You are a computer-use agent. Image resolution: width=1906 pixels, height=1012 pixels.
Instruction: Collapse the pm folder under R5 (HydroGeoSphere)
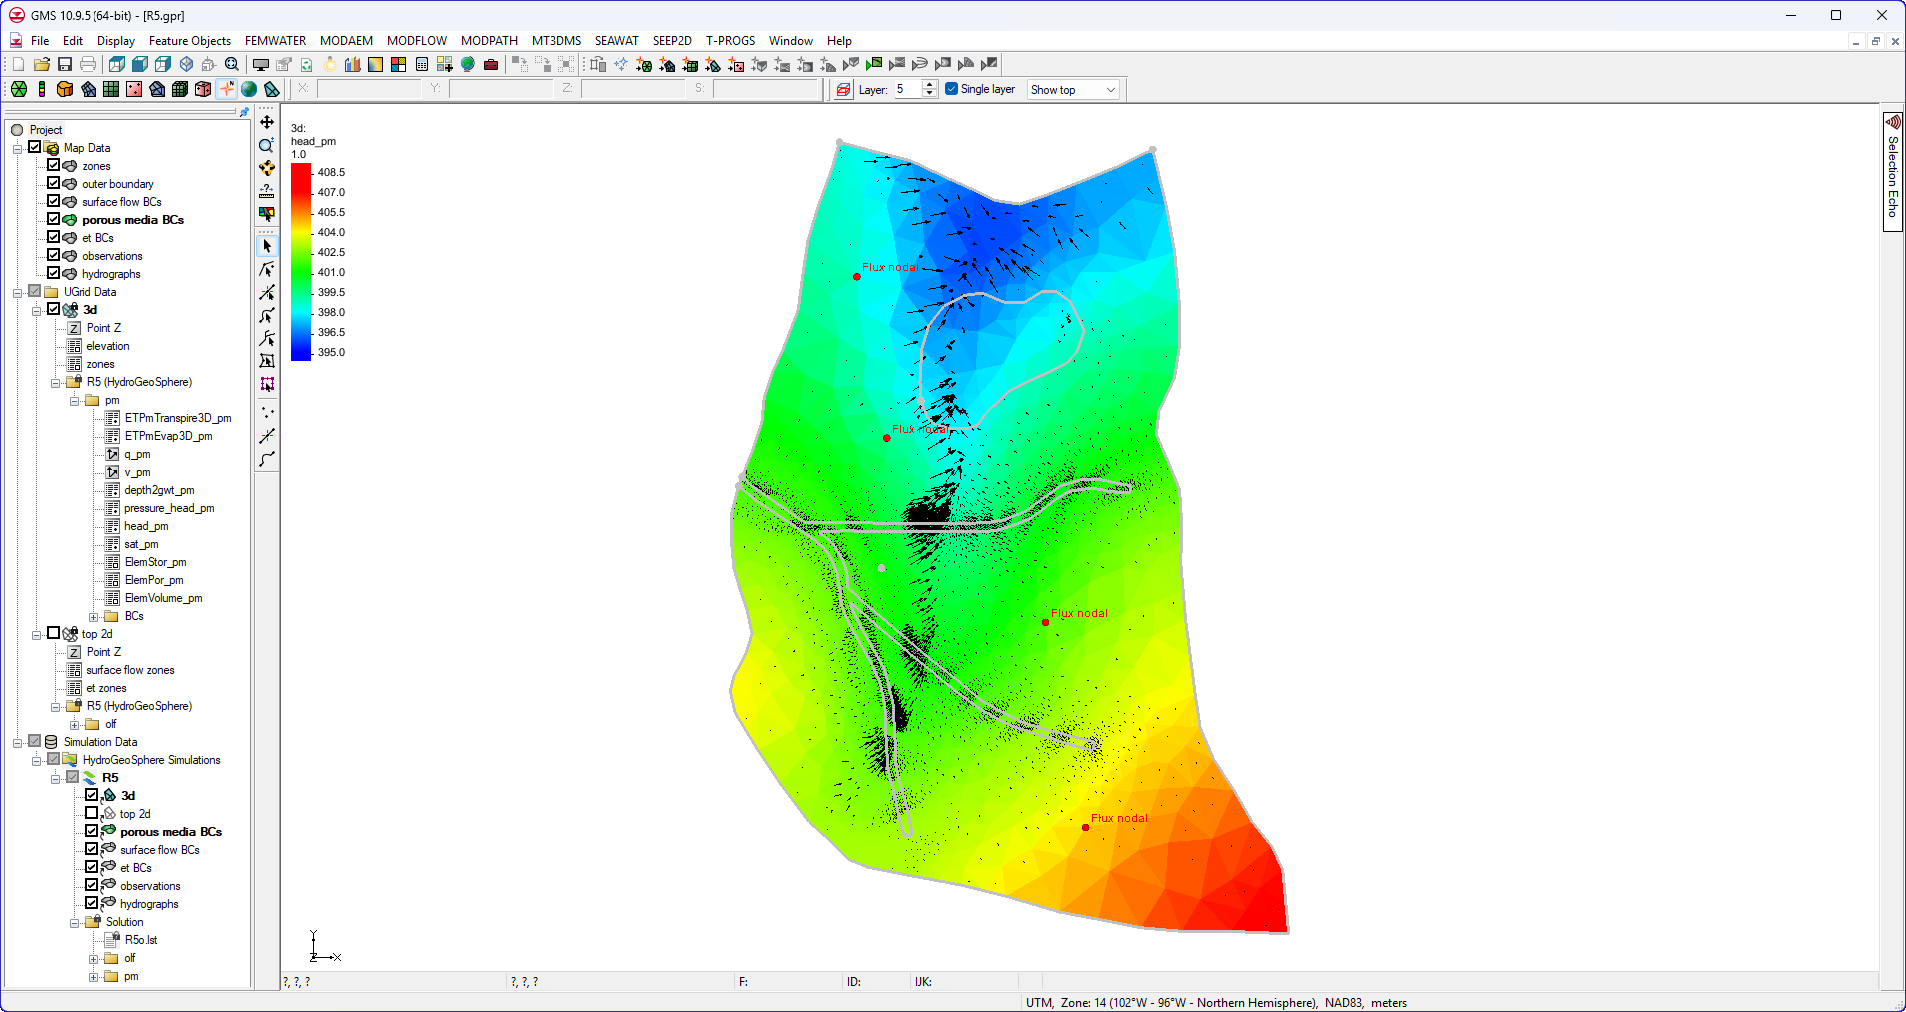tap(75, 400)
